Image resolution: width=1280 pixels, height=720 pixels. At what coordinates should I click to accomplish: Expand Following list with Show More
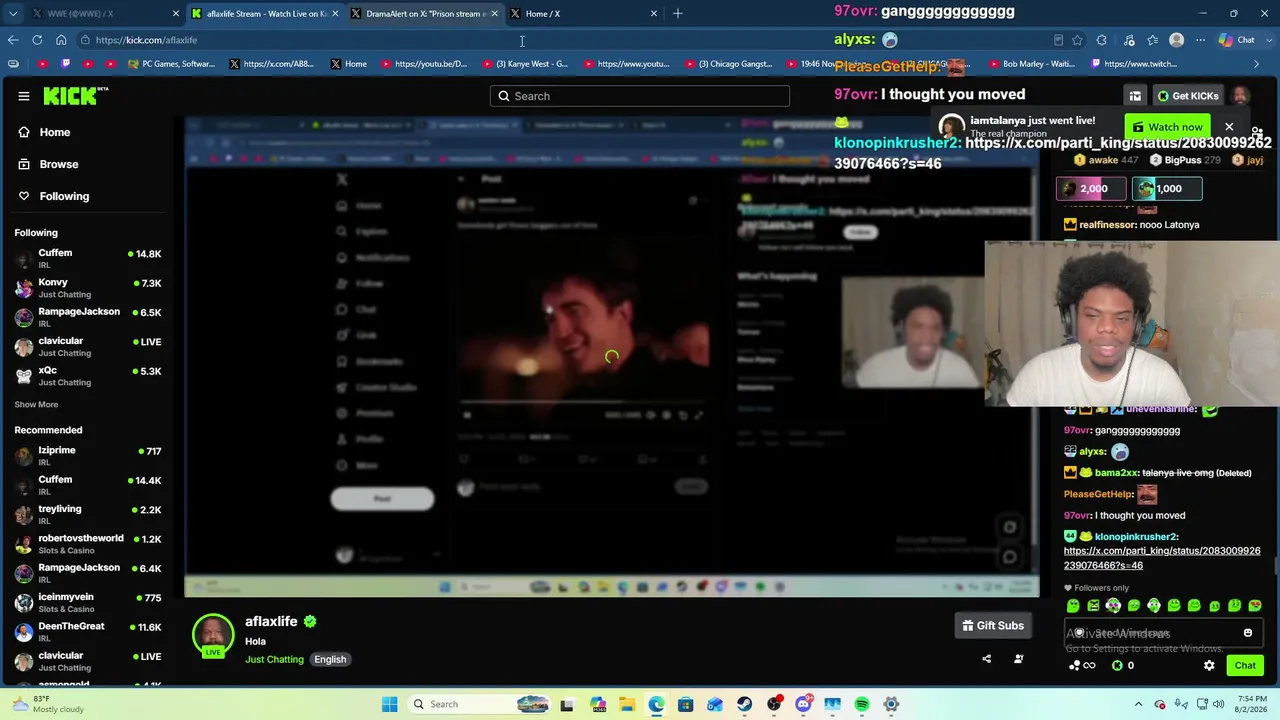[36, 405]
